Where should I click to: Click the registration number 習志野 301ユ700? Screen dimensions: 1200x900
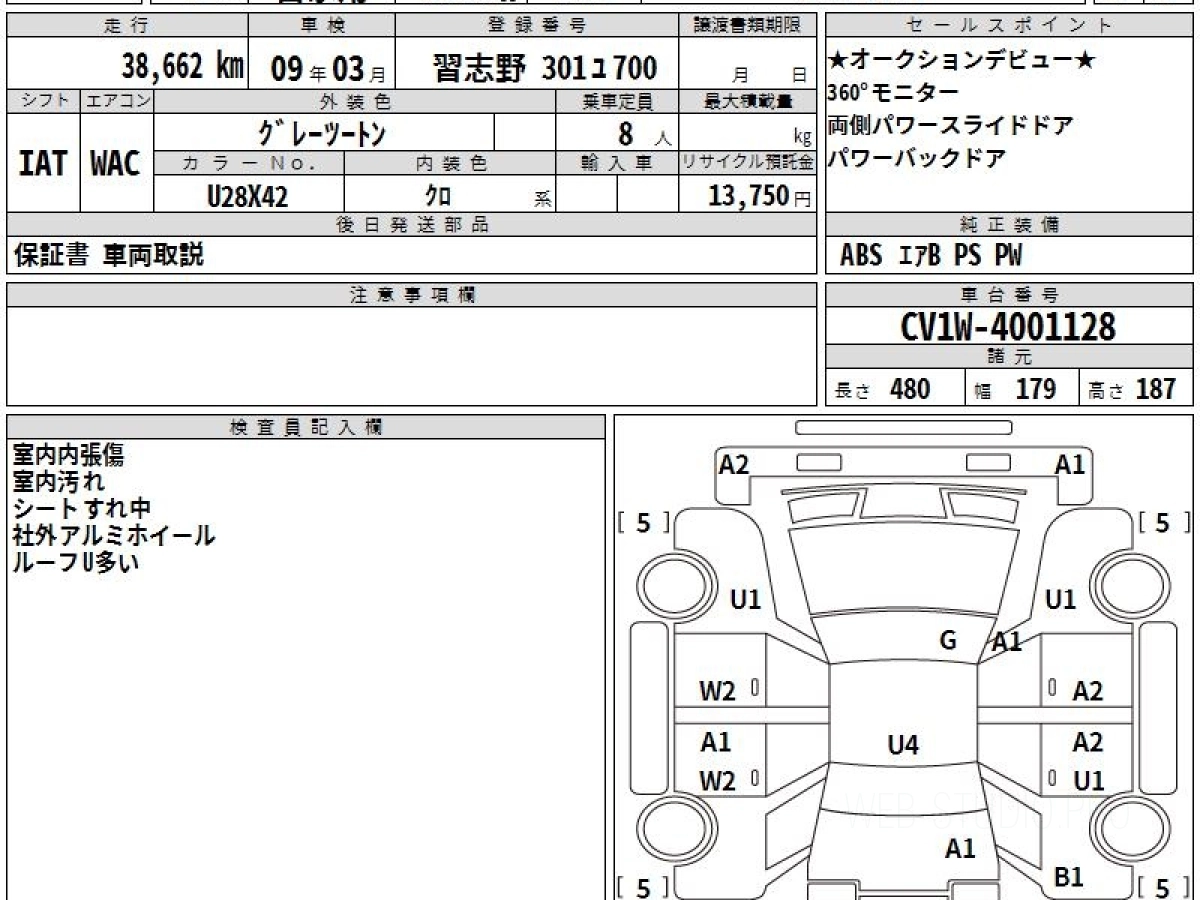click(545, 68)
